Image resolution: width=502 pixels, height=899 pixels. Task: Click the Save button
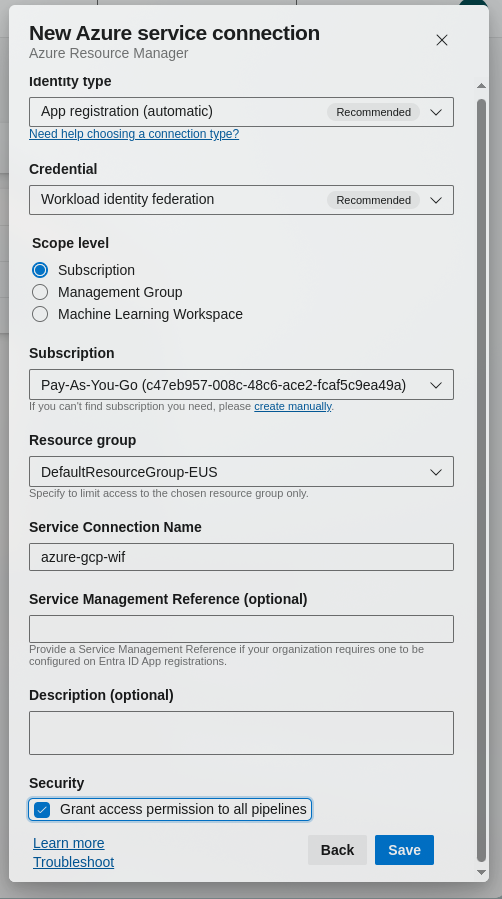coord(405,850)
